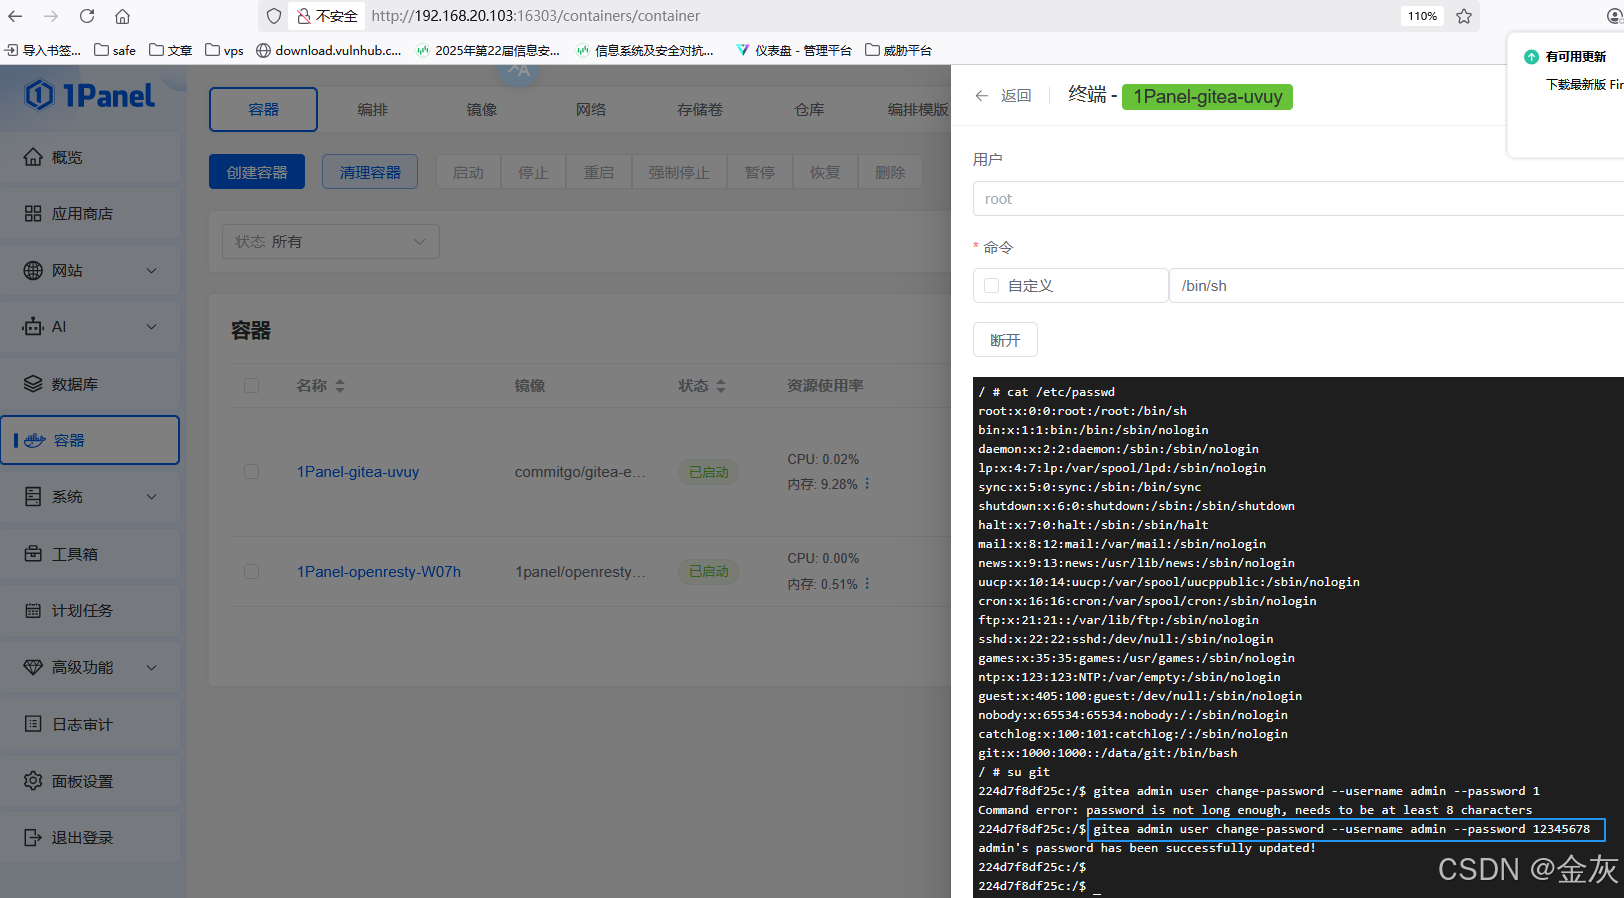
Task: Switch to the 容器 tab
Action: [263, 109]
